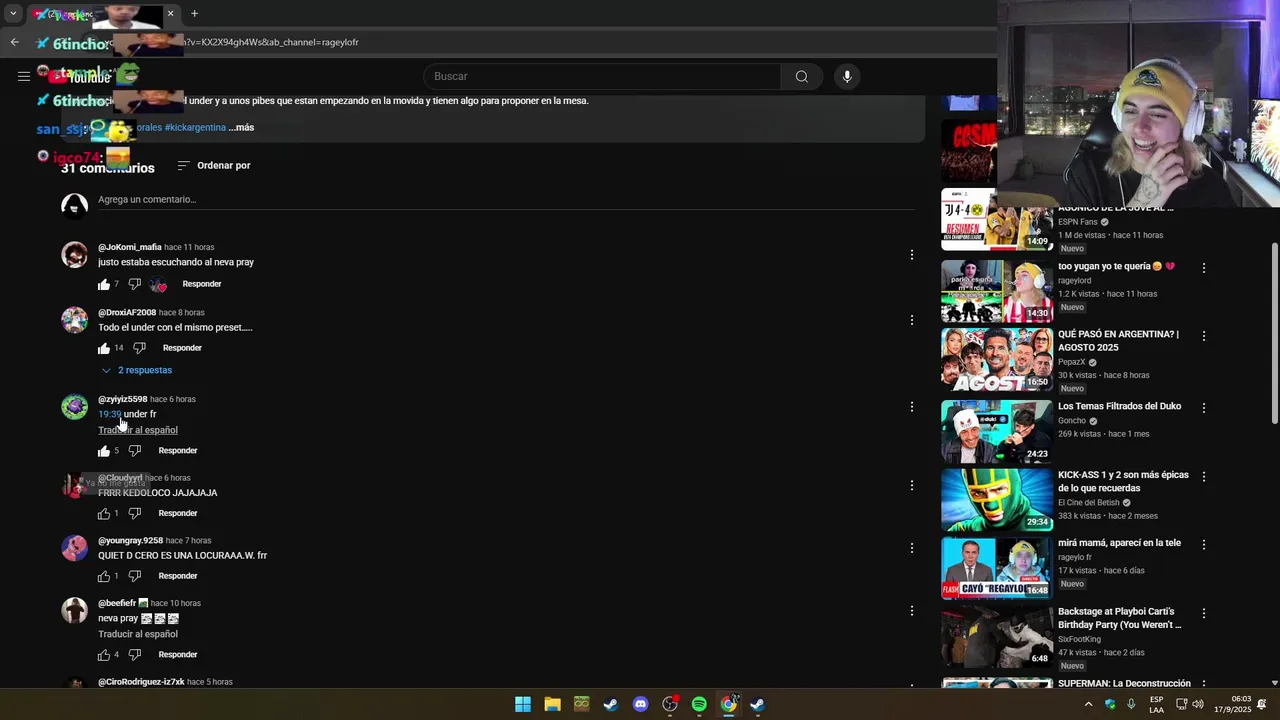Open Spotify from the taskbar
This screenshot has width=1280, height=720.
click(699, 704)
